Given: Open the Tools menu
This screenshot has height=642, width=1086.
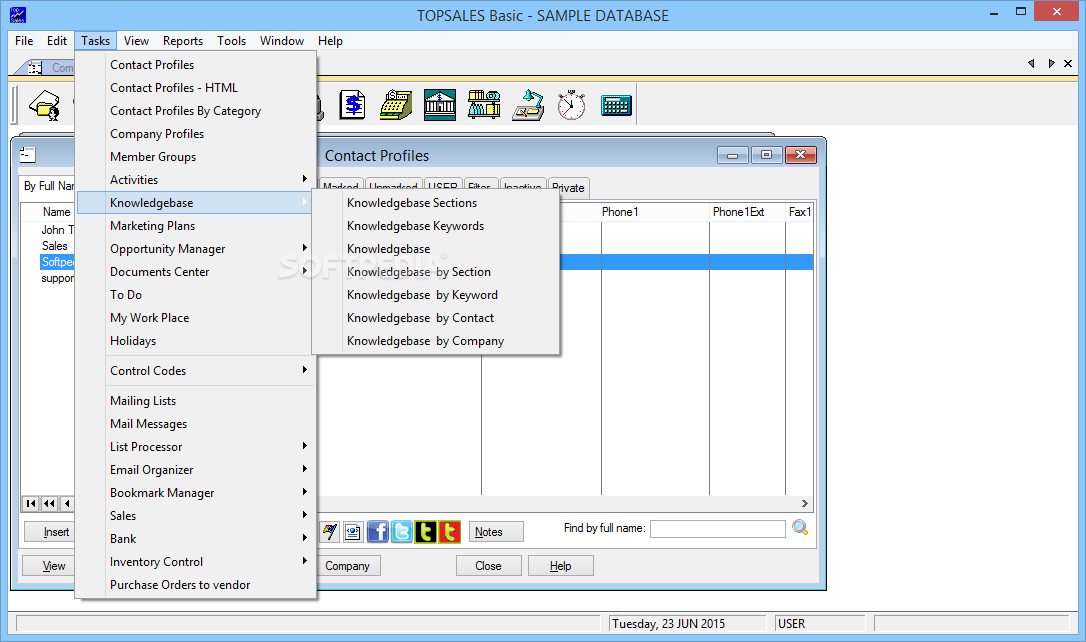Looking at the screenshot, I should 231,41.
